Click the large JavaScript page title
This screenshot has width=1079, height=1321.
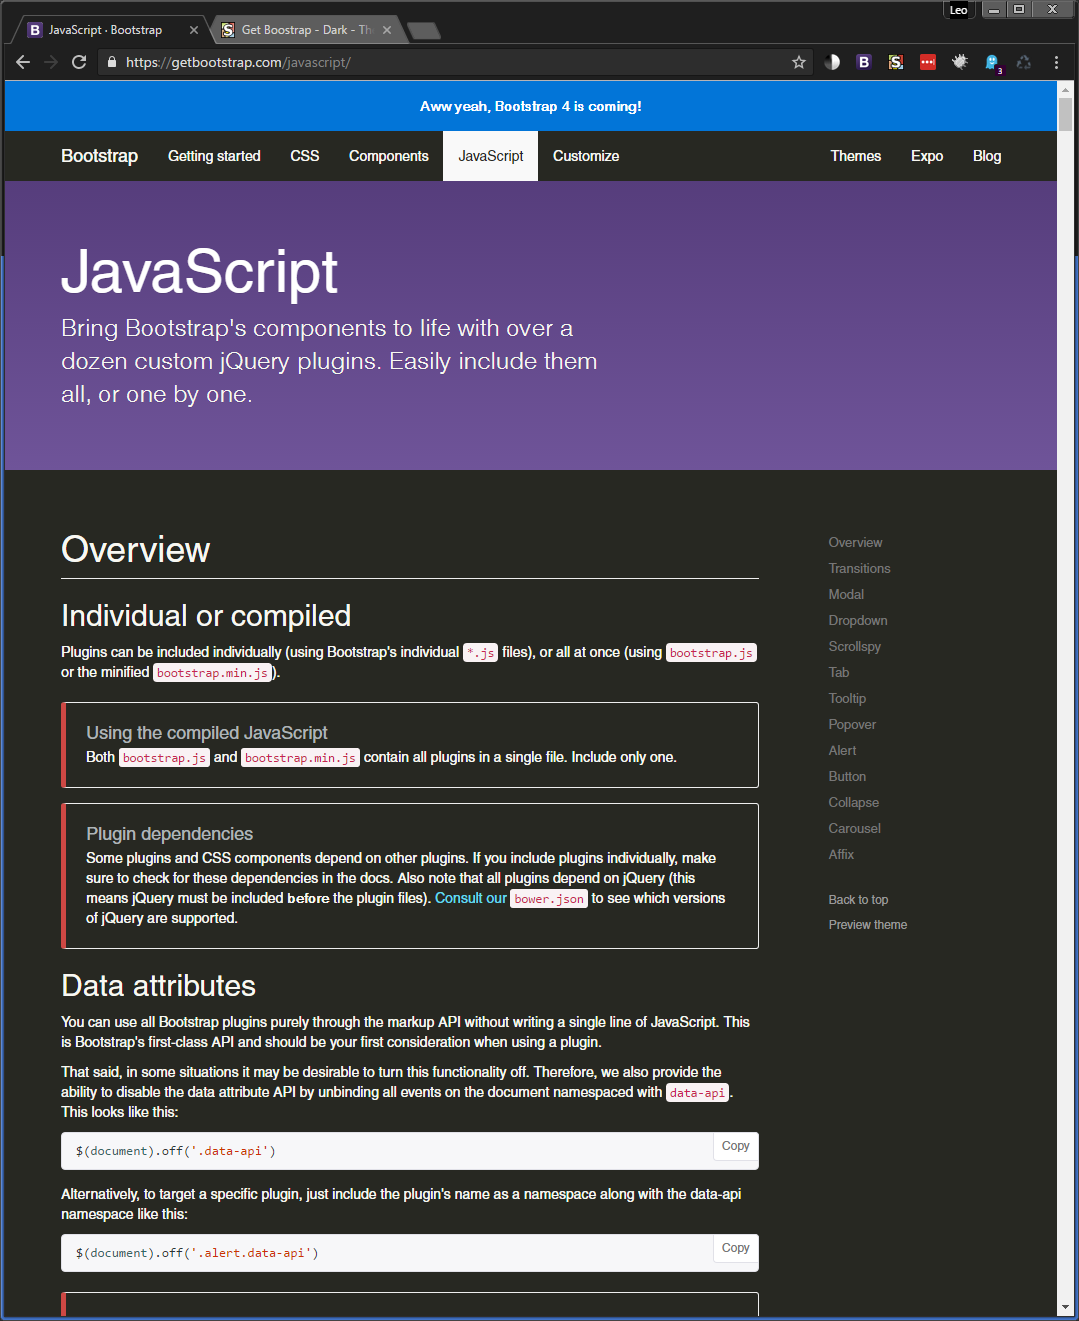point(200,272)
